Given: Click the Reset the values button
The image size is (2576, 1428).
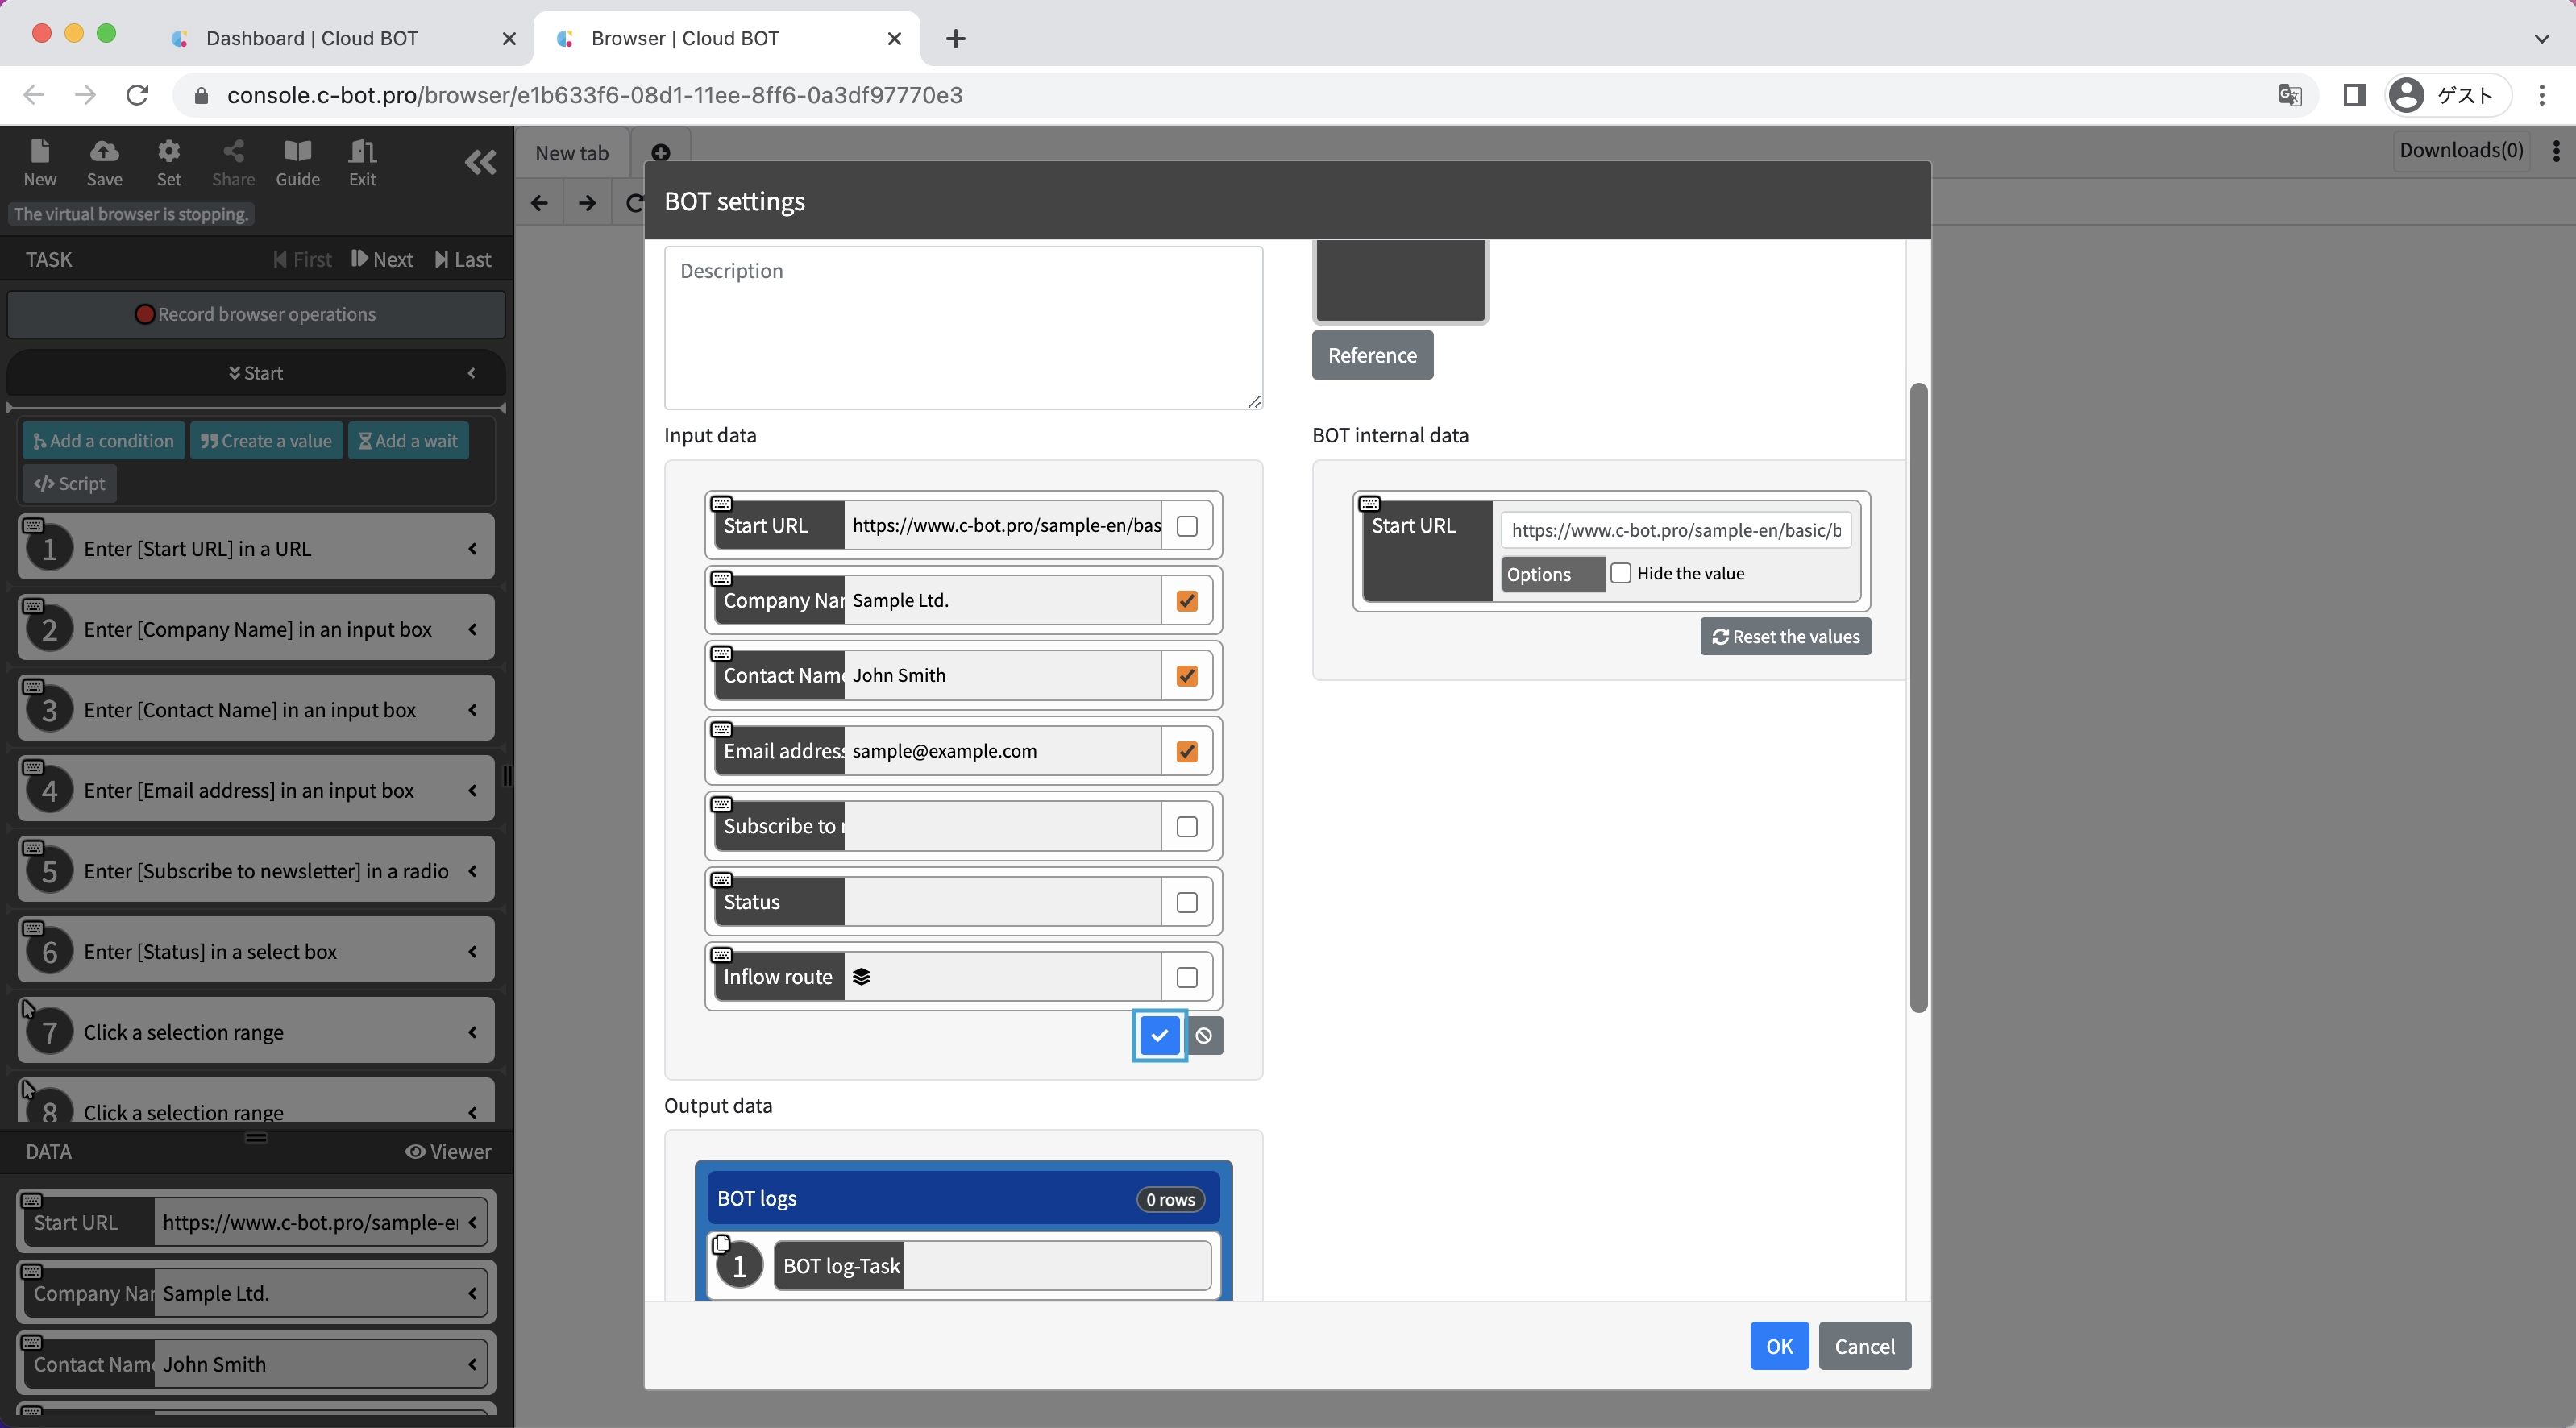Looking at the screenshot, I should coord(1785,636).
